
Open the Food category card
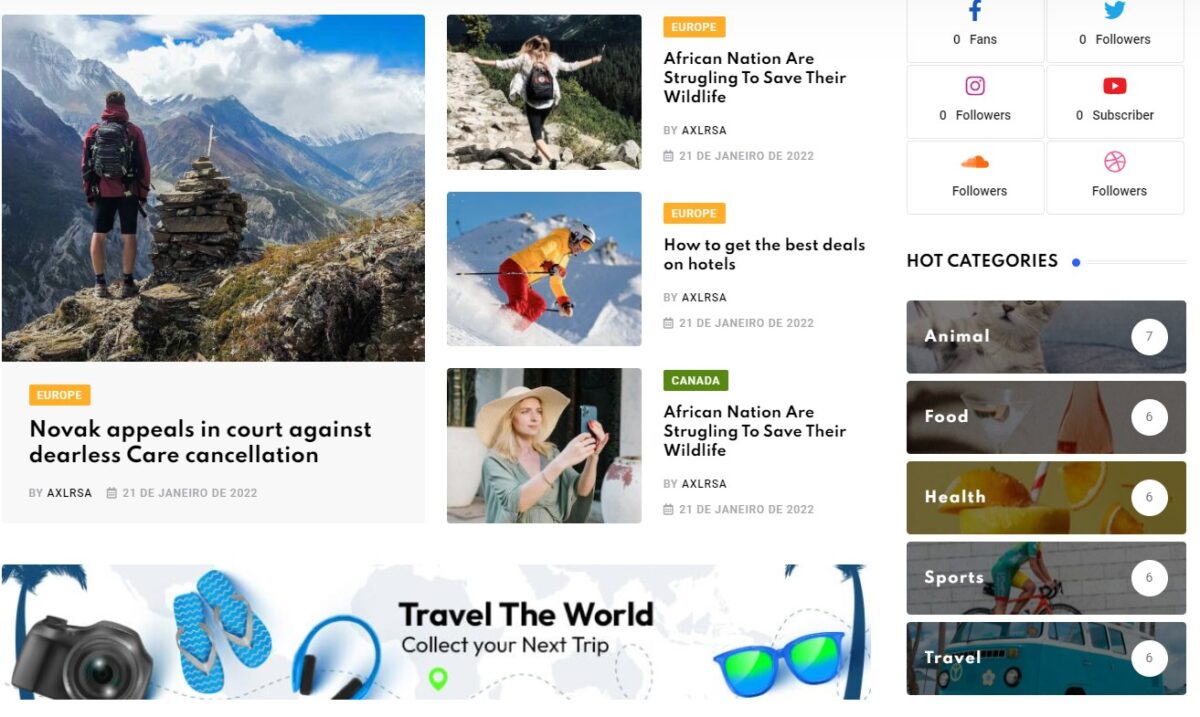(x=1046, y=417)
